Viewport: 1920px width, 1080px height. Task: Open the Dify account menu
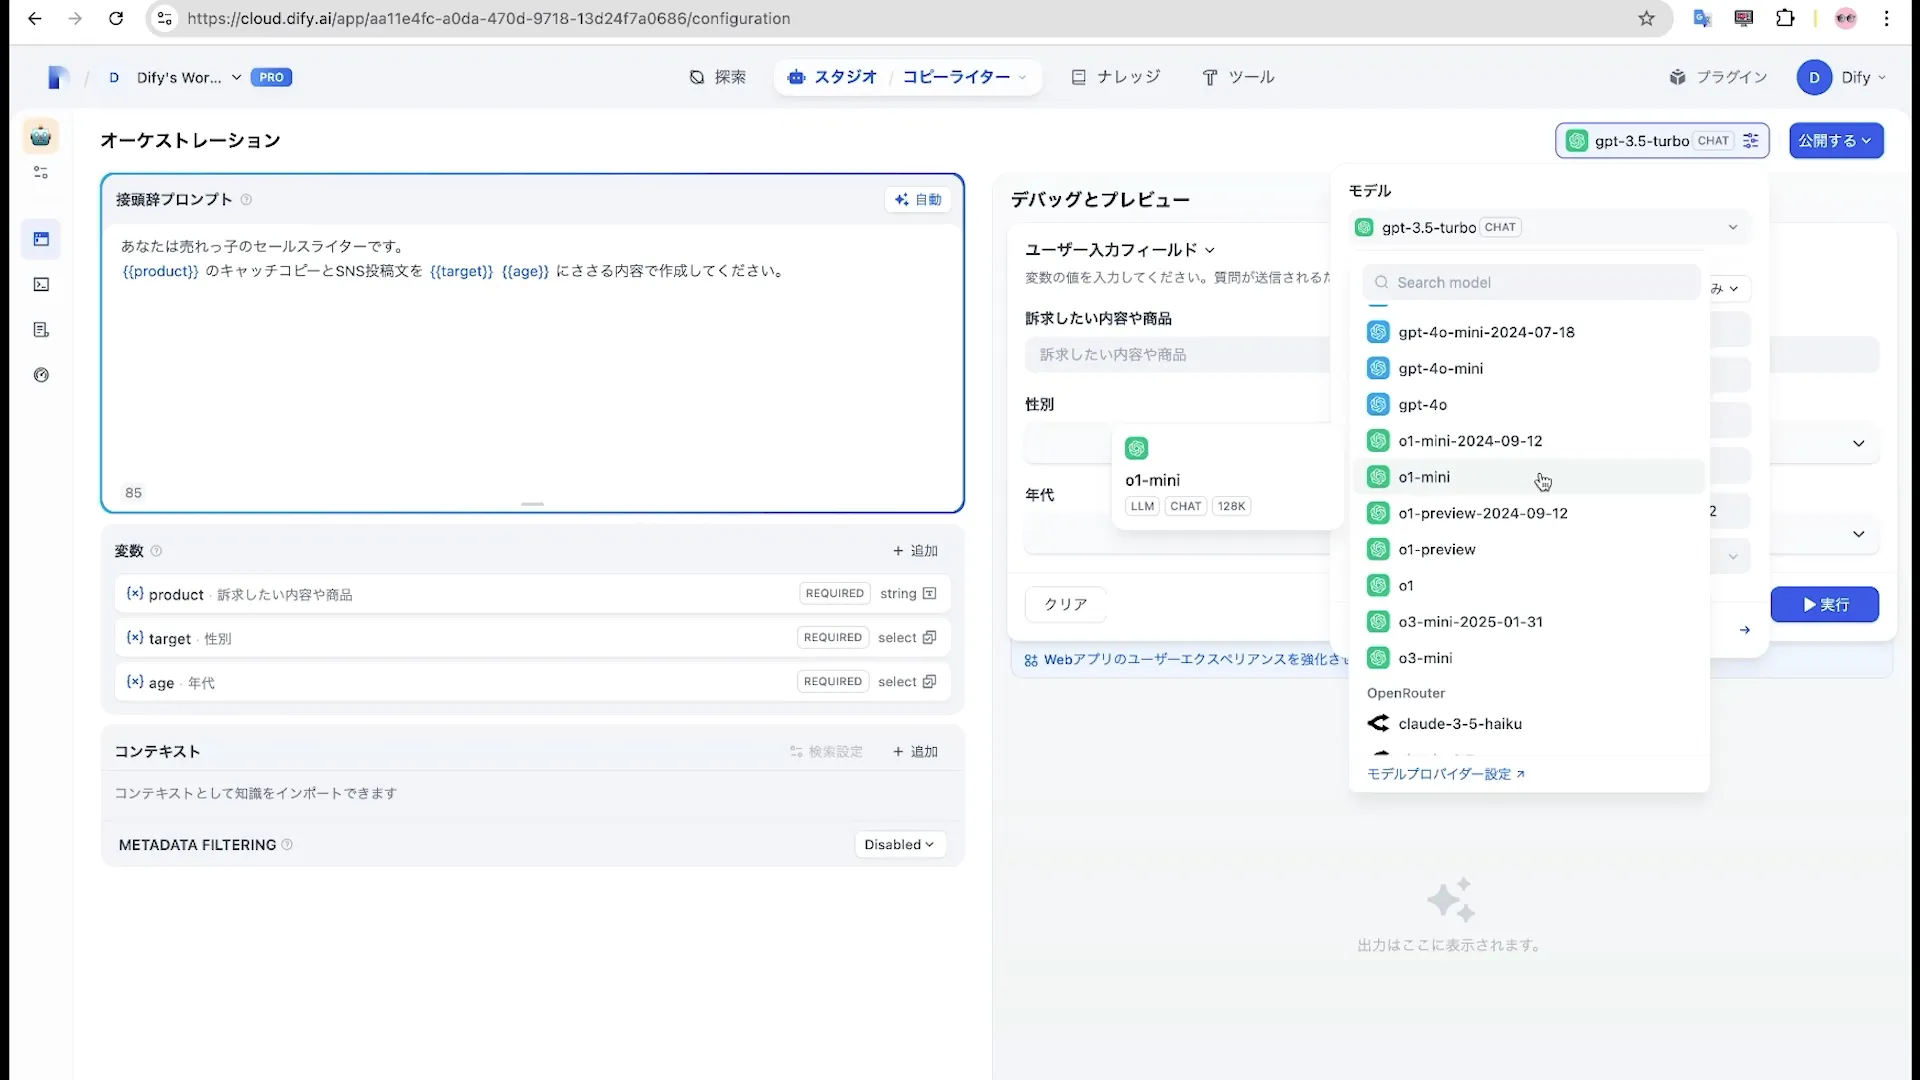pyautogui.click(x=1841, y=77)
